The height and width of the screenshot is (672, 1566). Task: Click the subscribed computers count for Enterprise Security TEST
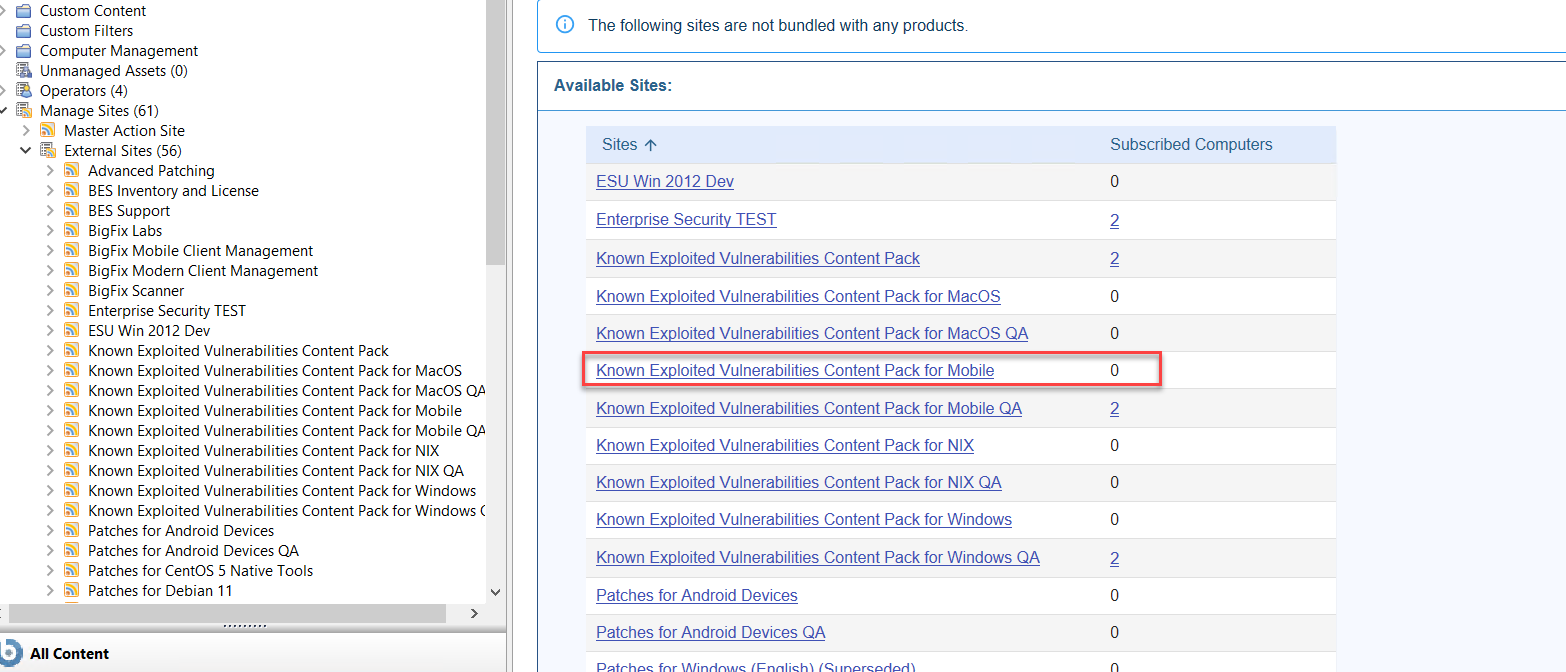pyautogui.click(x=1114, y=219)
